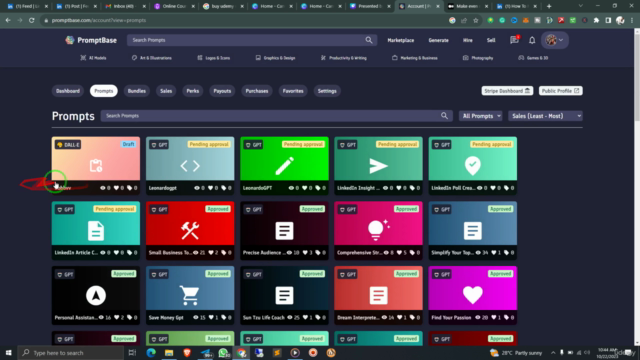The height and width of the screenshot is (360, 640).
Task: Open the Small Business To... prompt card
Action: [190, 231]
